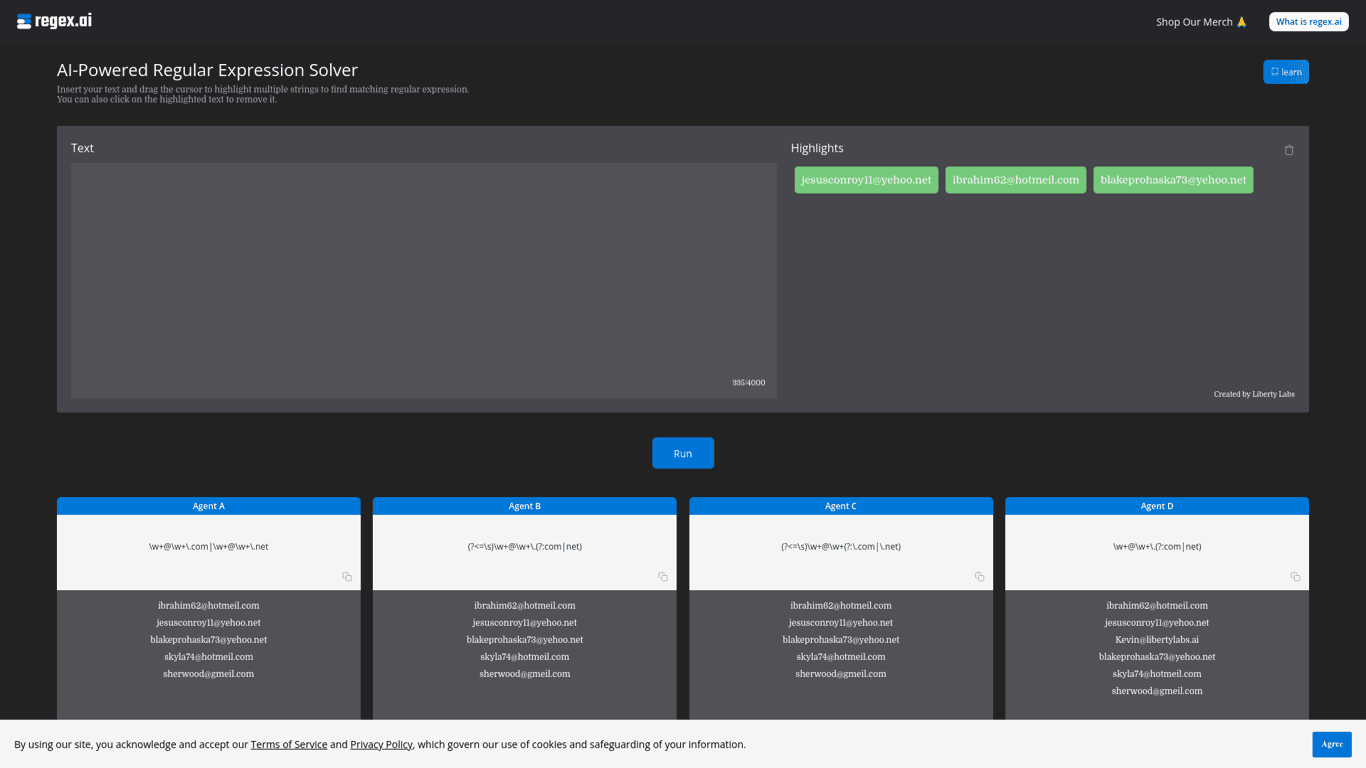Remove the blakeprohaska73@yehoo.net highlight chip
This screenshot has height=768, width=1366.
(1172, 180)
